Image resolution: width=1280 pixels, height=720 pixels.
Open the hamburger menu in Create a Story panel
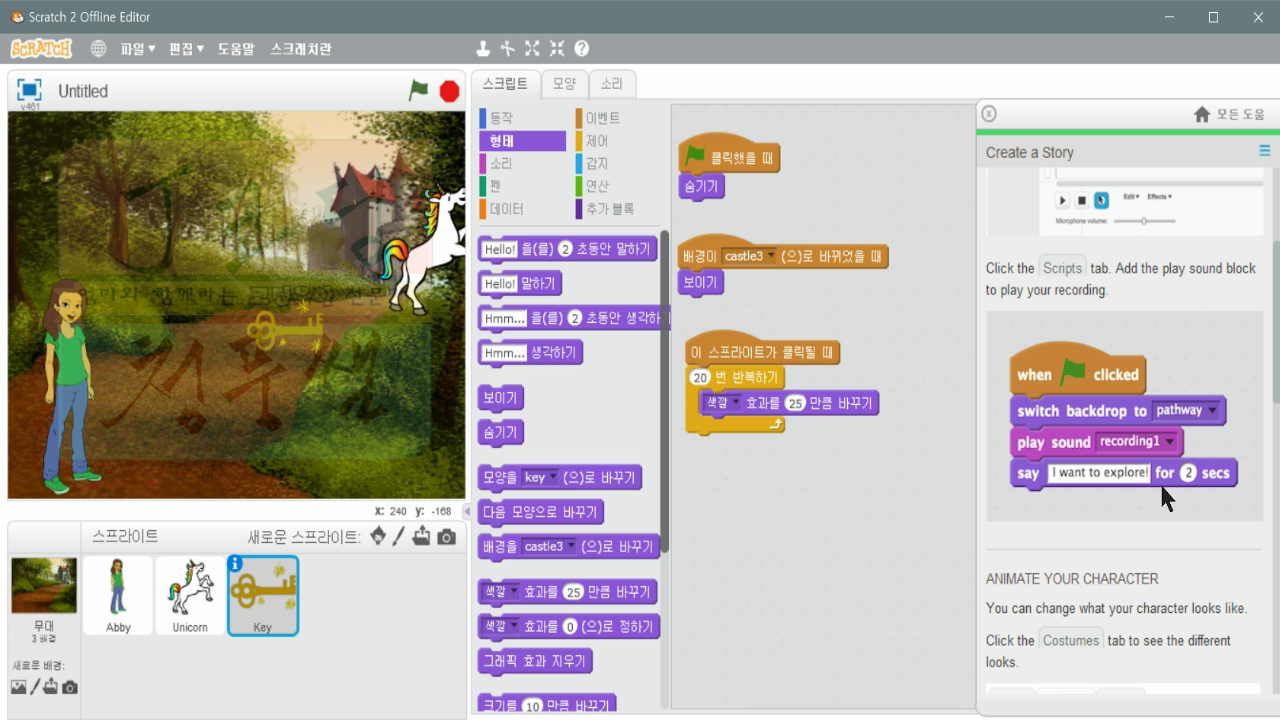1263,150
